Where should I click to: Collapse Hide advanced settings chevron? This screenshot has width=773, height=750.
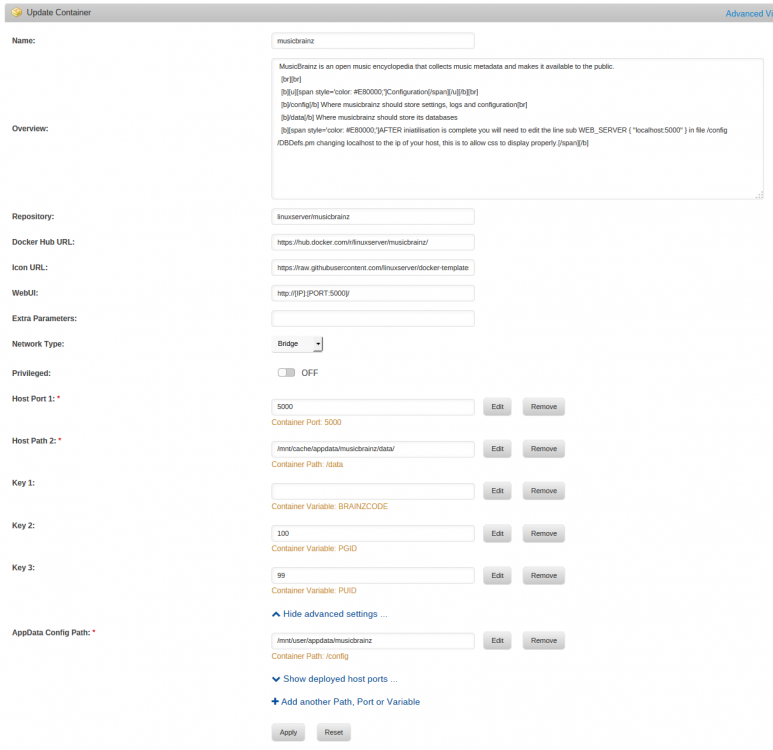[276, 614]
